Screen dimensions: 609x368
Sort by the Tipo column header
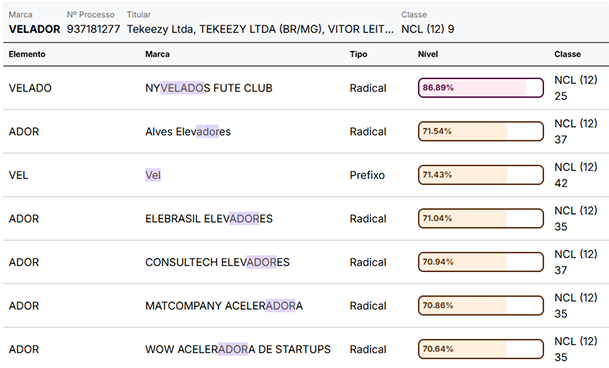[x=358, y=54]
